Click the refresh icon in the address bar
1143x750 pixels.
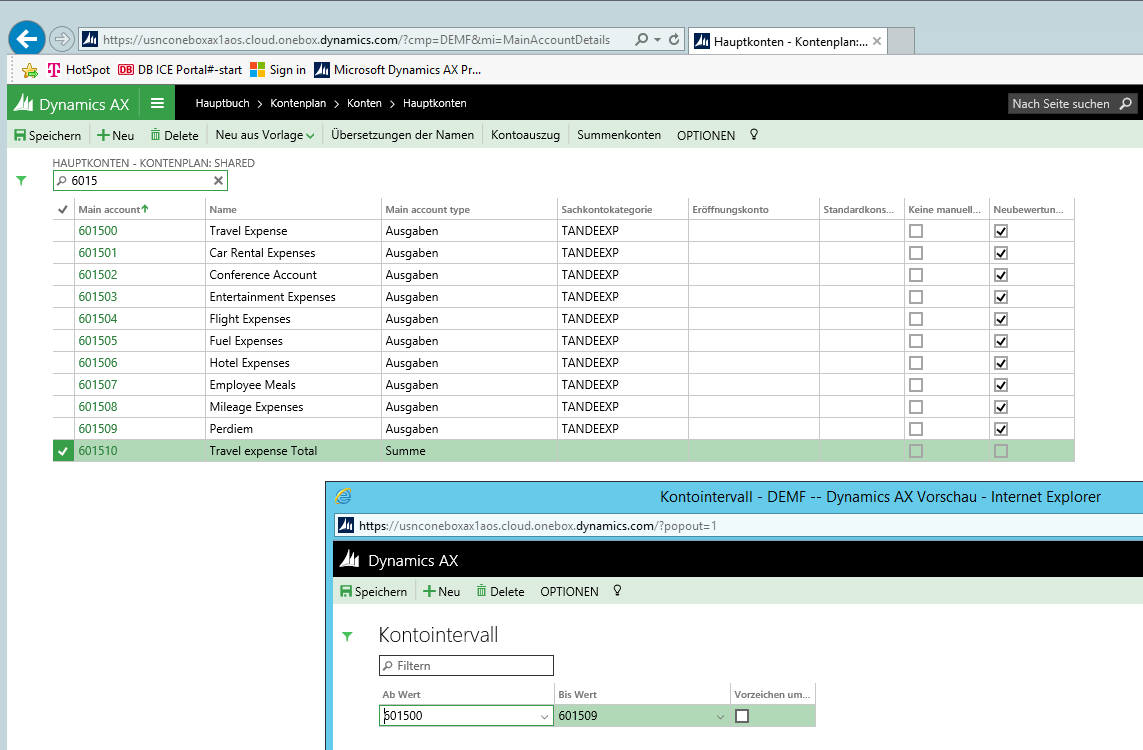pos(674,40)
